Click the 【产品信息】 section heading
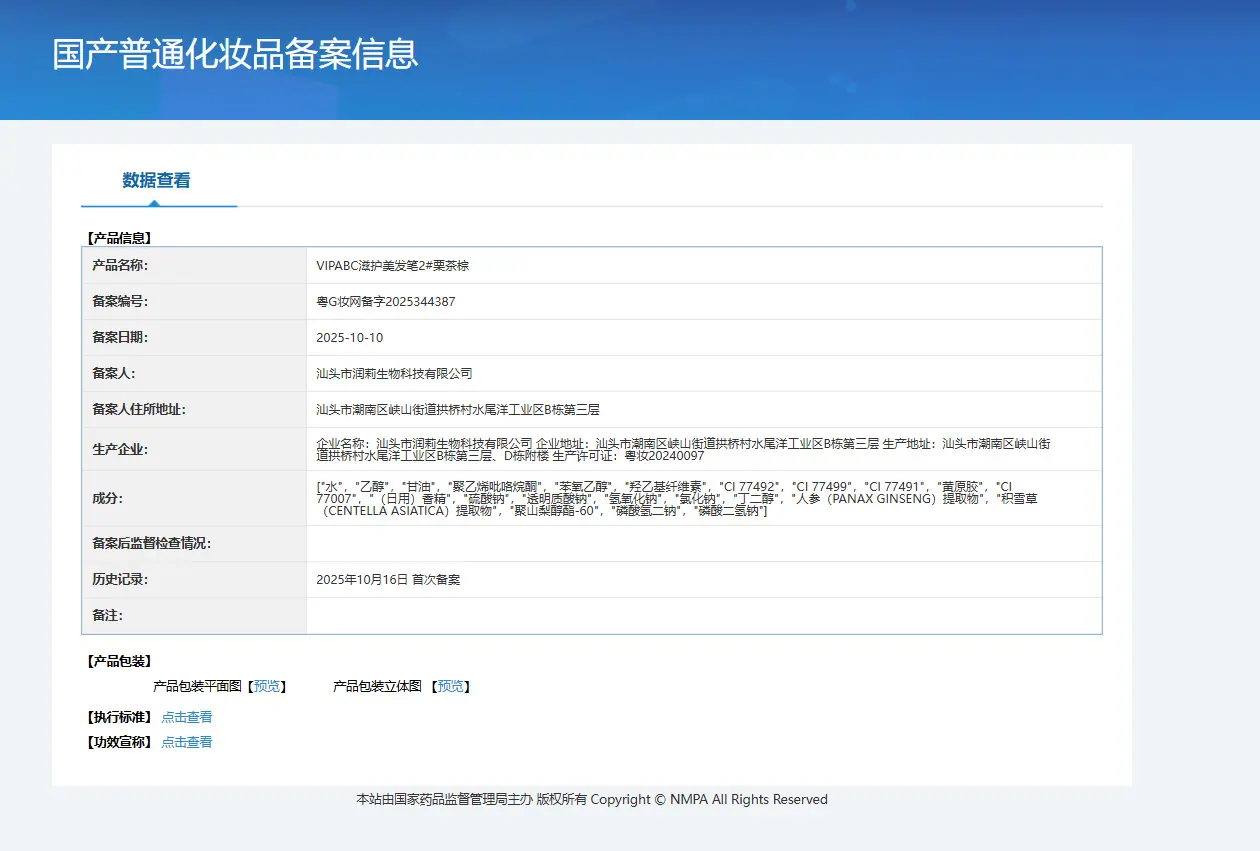 pos(119,238)
